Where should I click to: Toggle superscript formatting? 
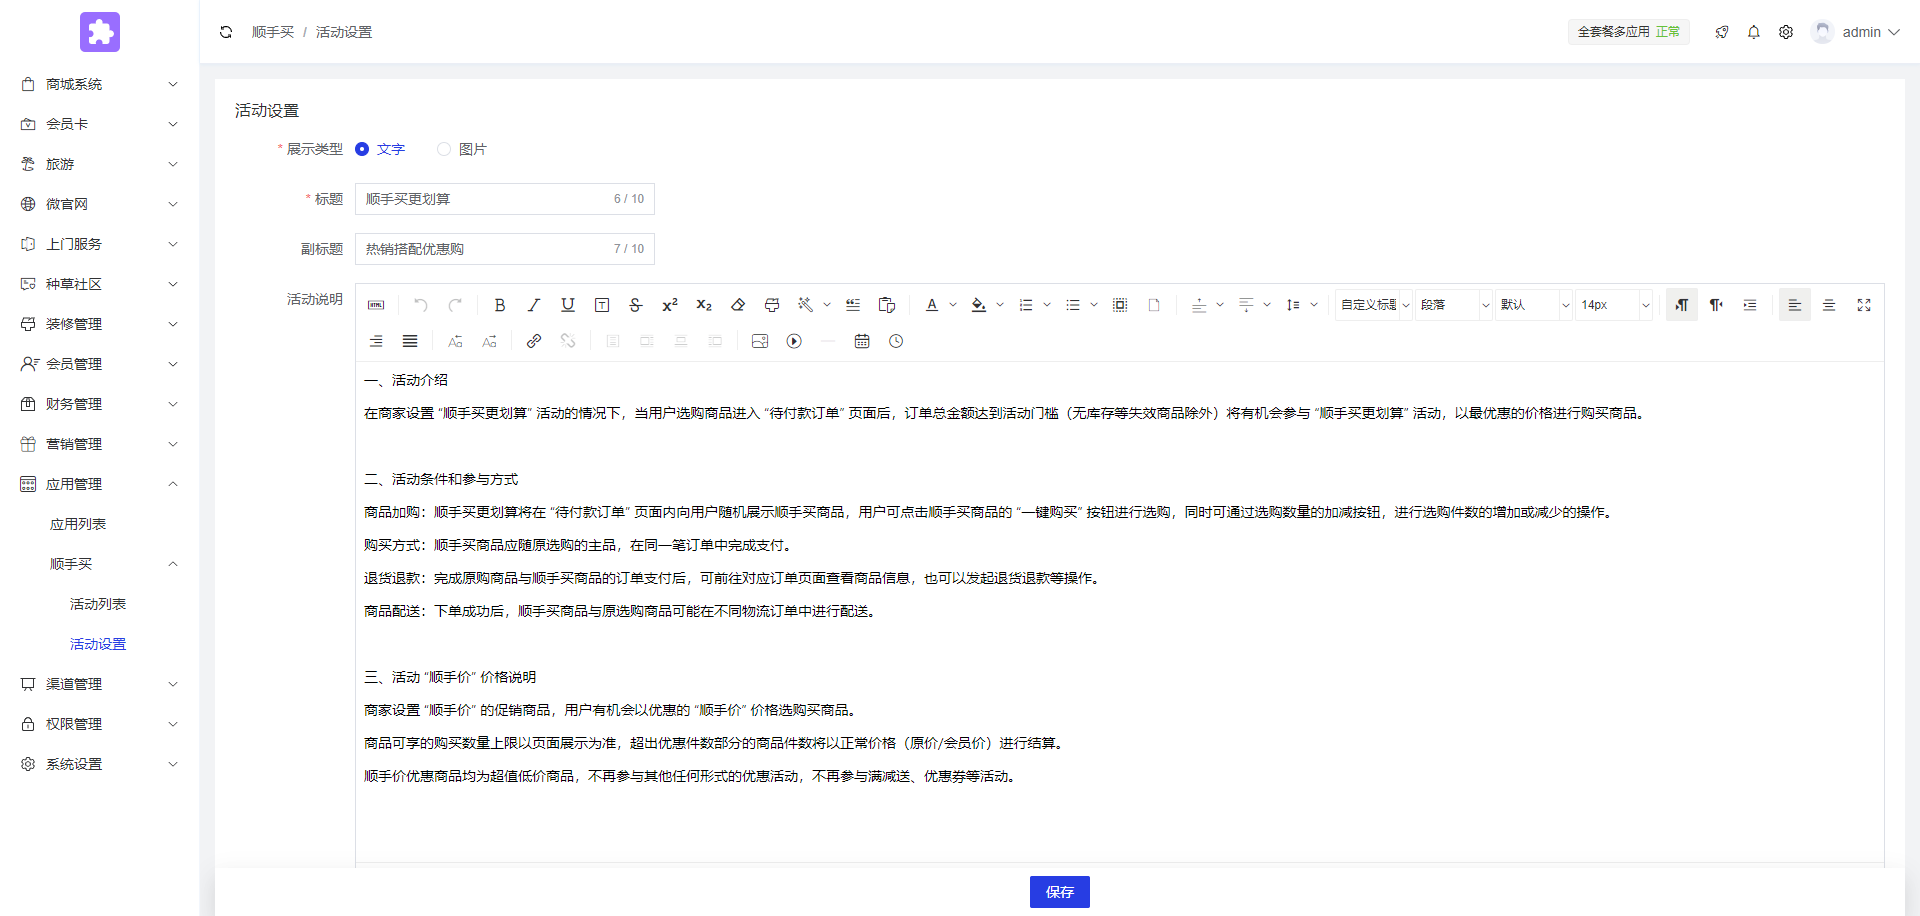pos(669,305)
